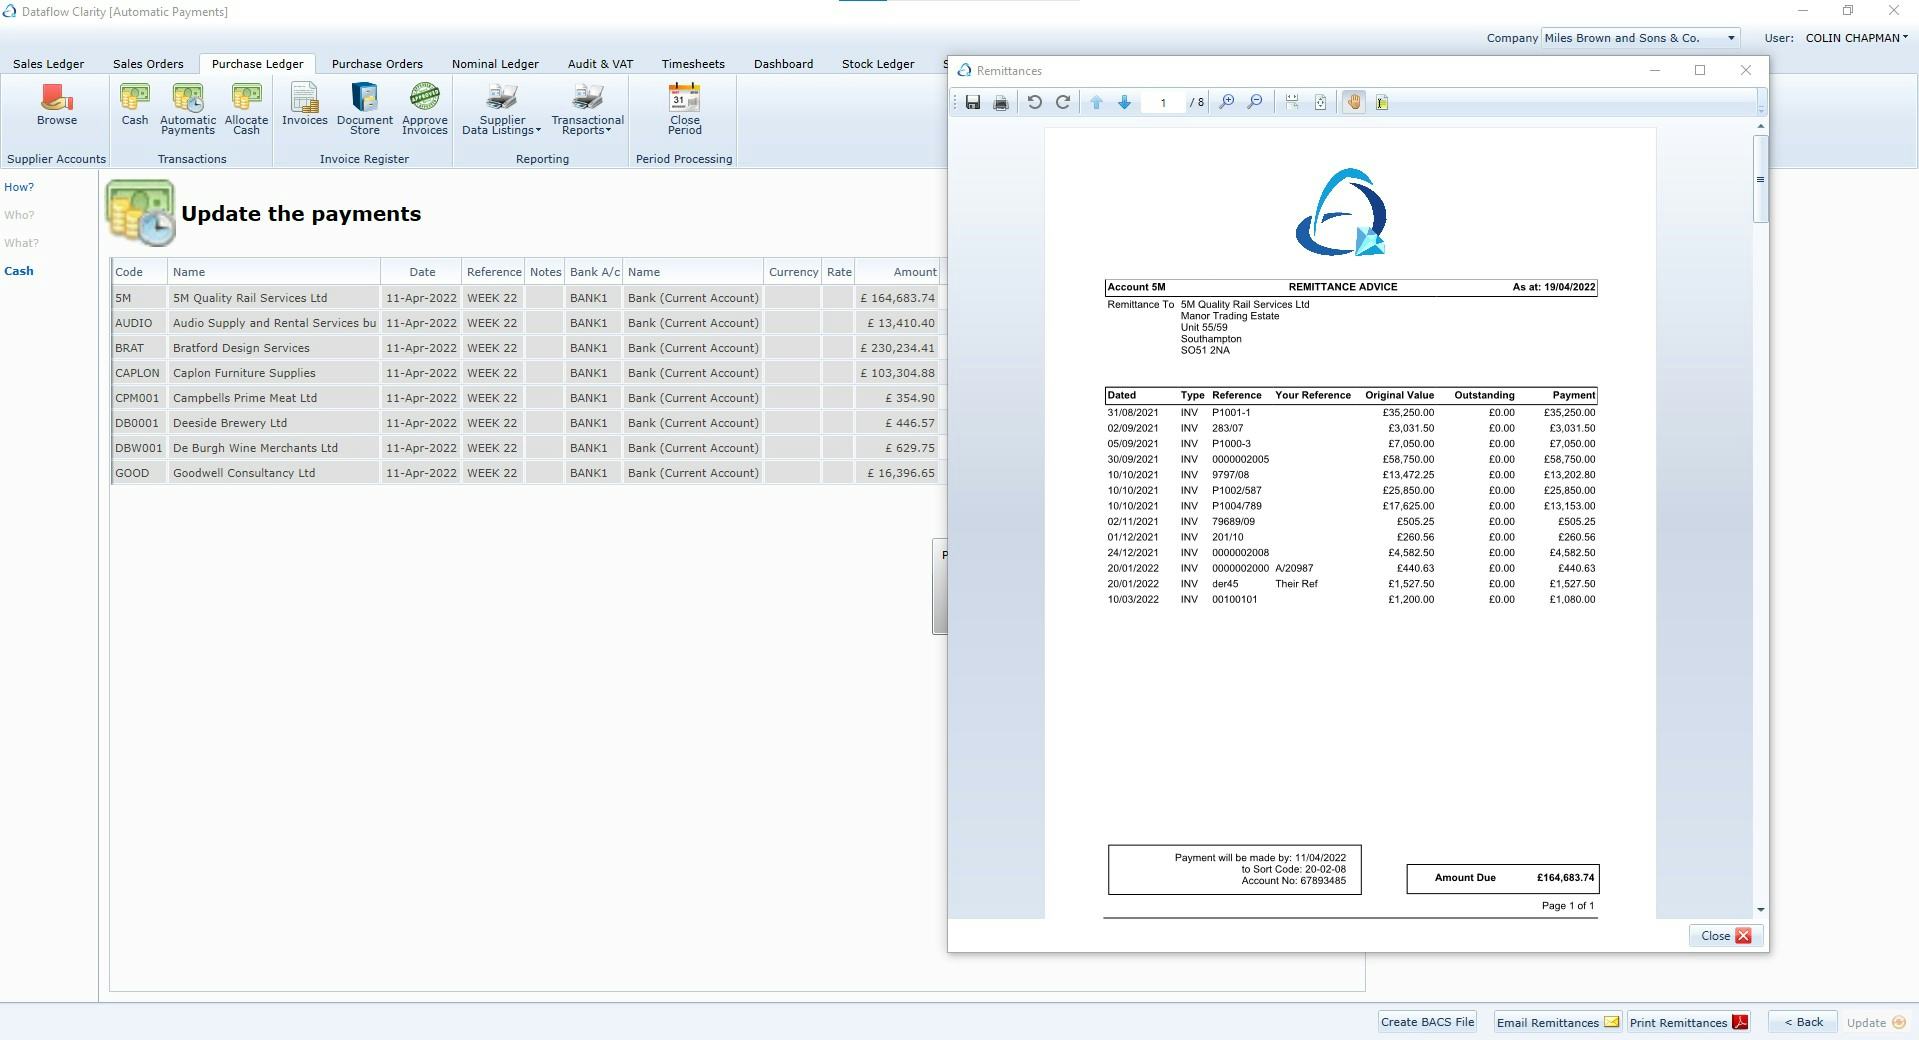Select the Bratford Design Services row
This screenshot has width=1919, height=1040.
tap(526, 348)
